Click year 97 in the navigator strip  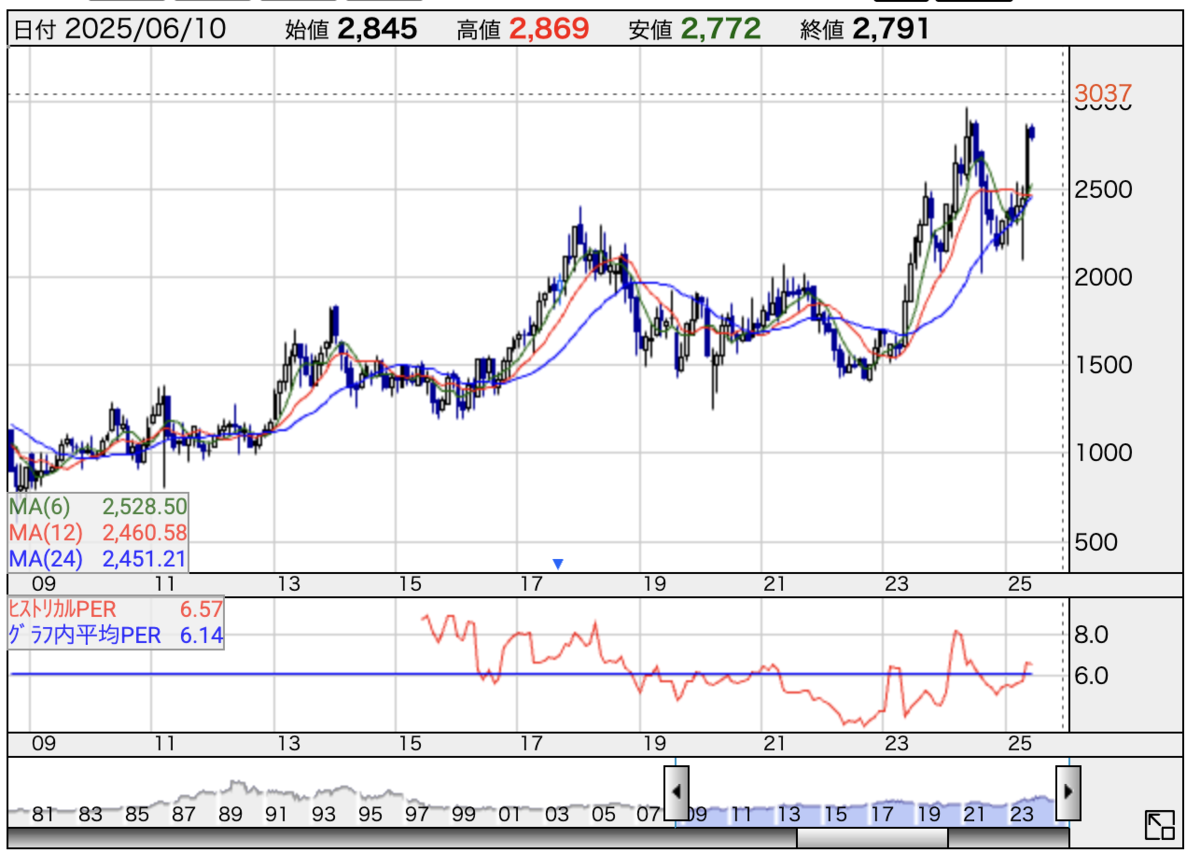point(416,814)
